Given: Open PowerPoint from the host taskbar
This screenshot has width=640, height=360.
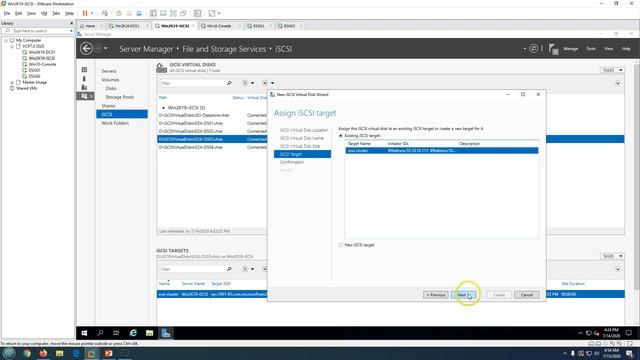Looking at the screenshot, I should (108, 353).
